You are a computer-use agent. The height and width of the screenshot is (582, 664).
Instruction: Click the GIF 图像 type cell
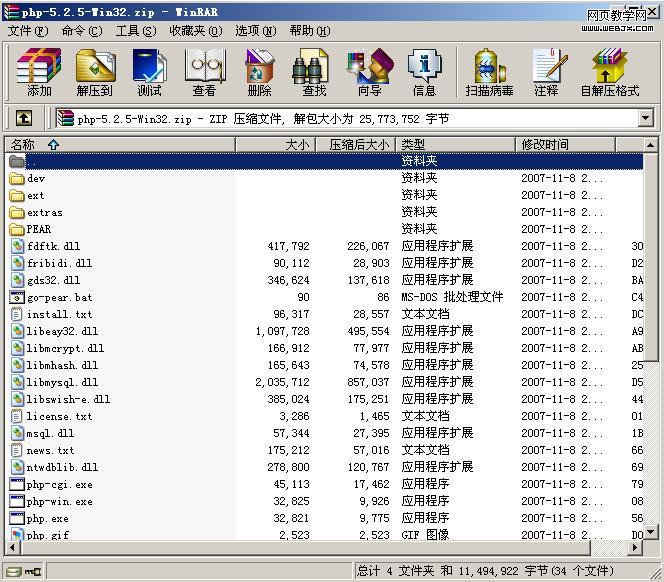(425, 535)
